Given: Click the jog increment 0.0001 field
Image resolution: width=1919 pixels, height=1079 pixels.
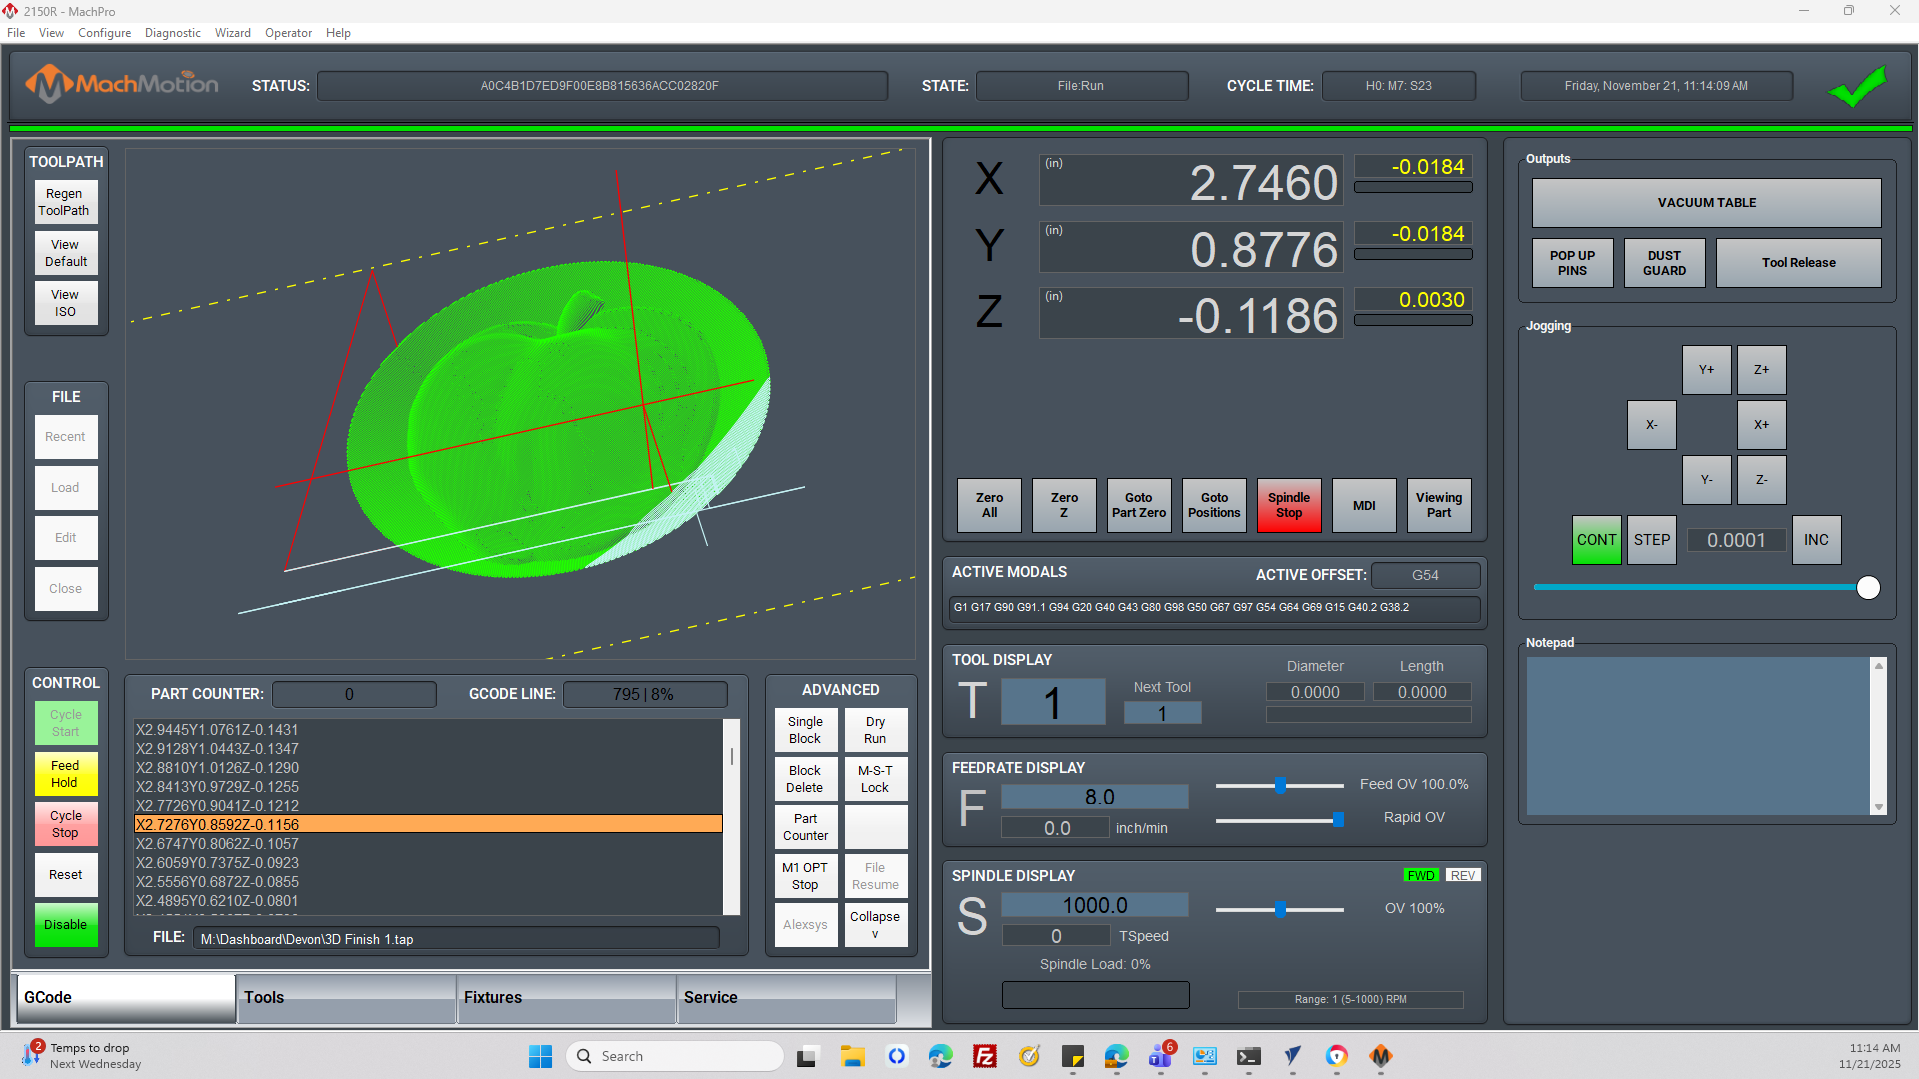Looking at the screenshot, I should click(x=1735, y=540).
